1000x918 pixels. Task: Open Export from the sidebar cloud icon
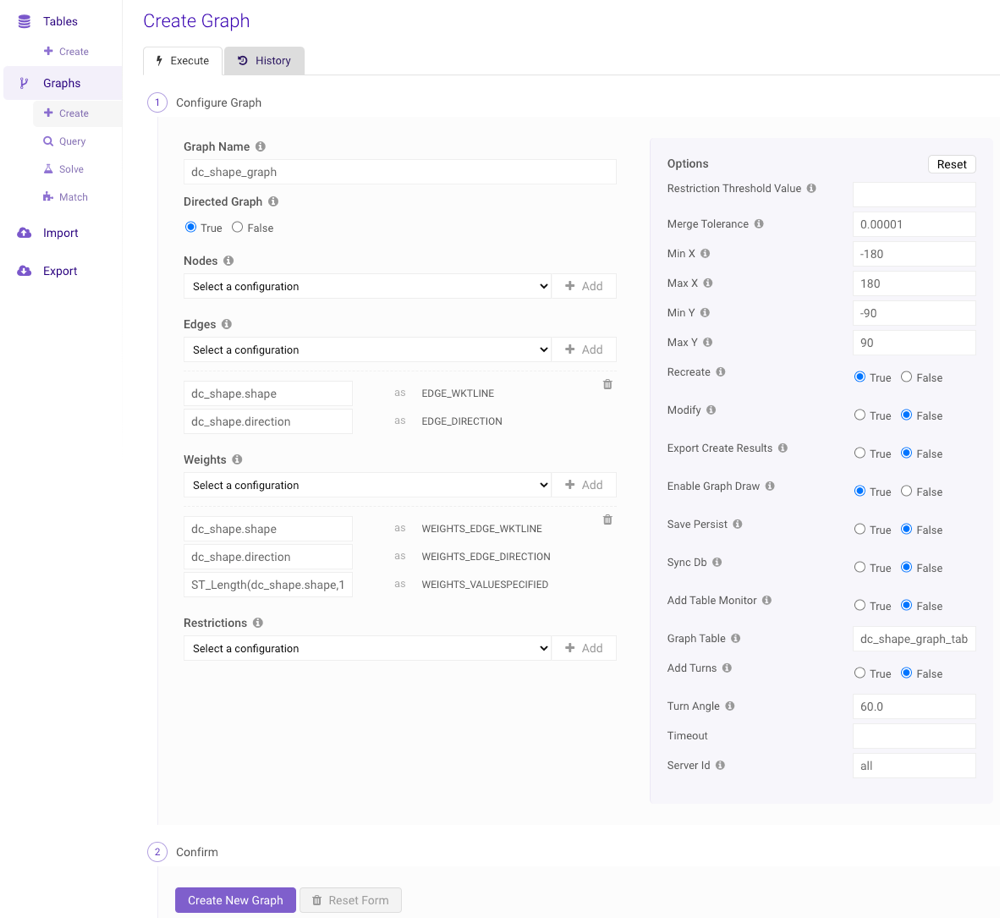pos(25,271)
